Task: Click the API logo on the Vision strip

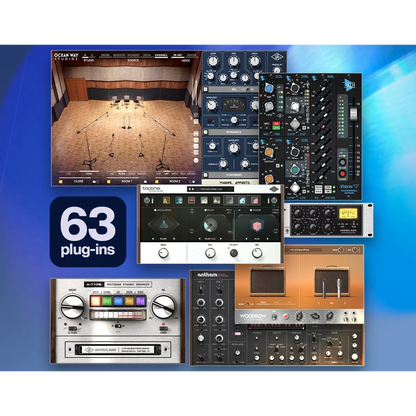Action: click(350, 85)
